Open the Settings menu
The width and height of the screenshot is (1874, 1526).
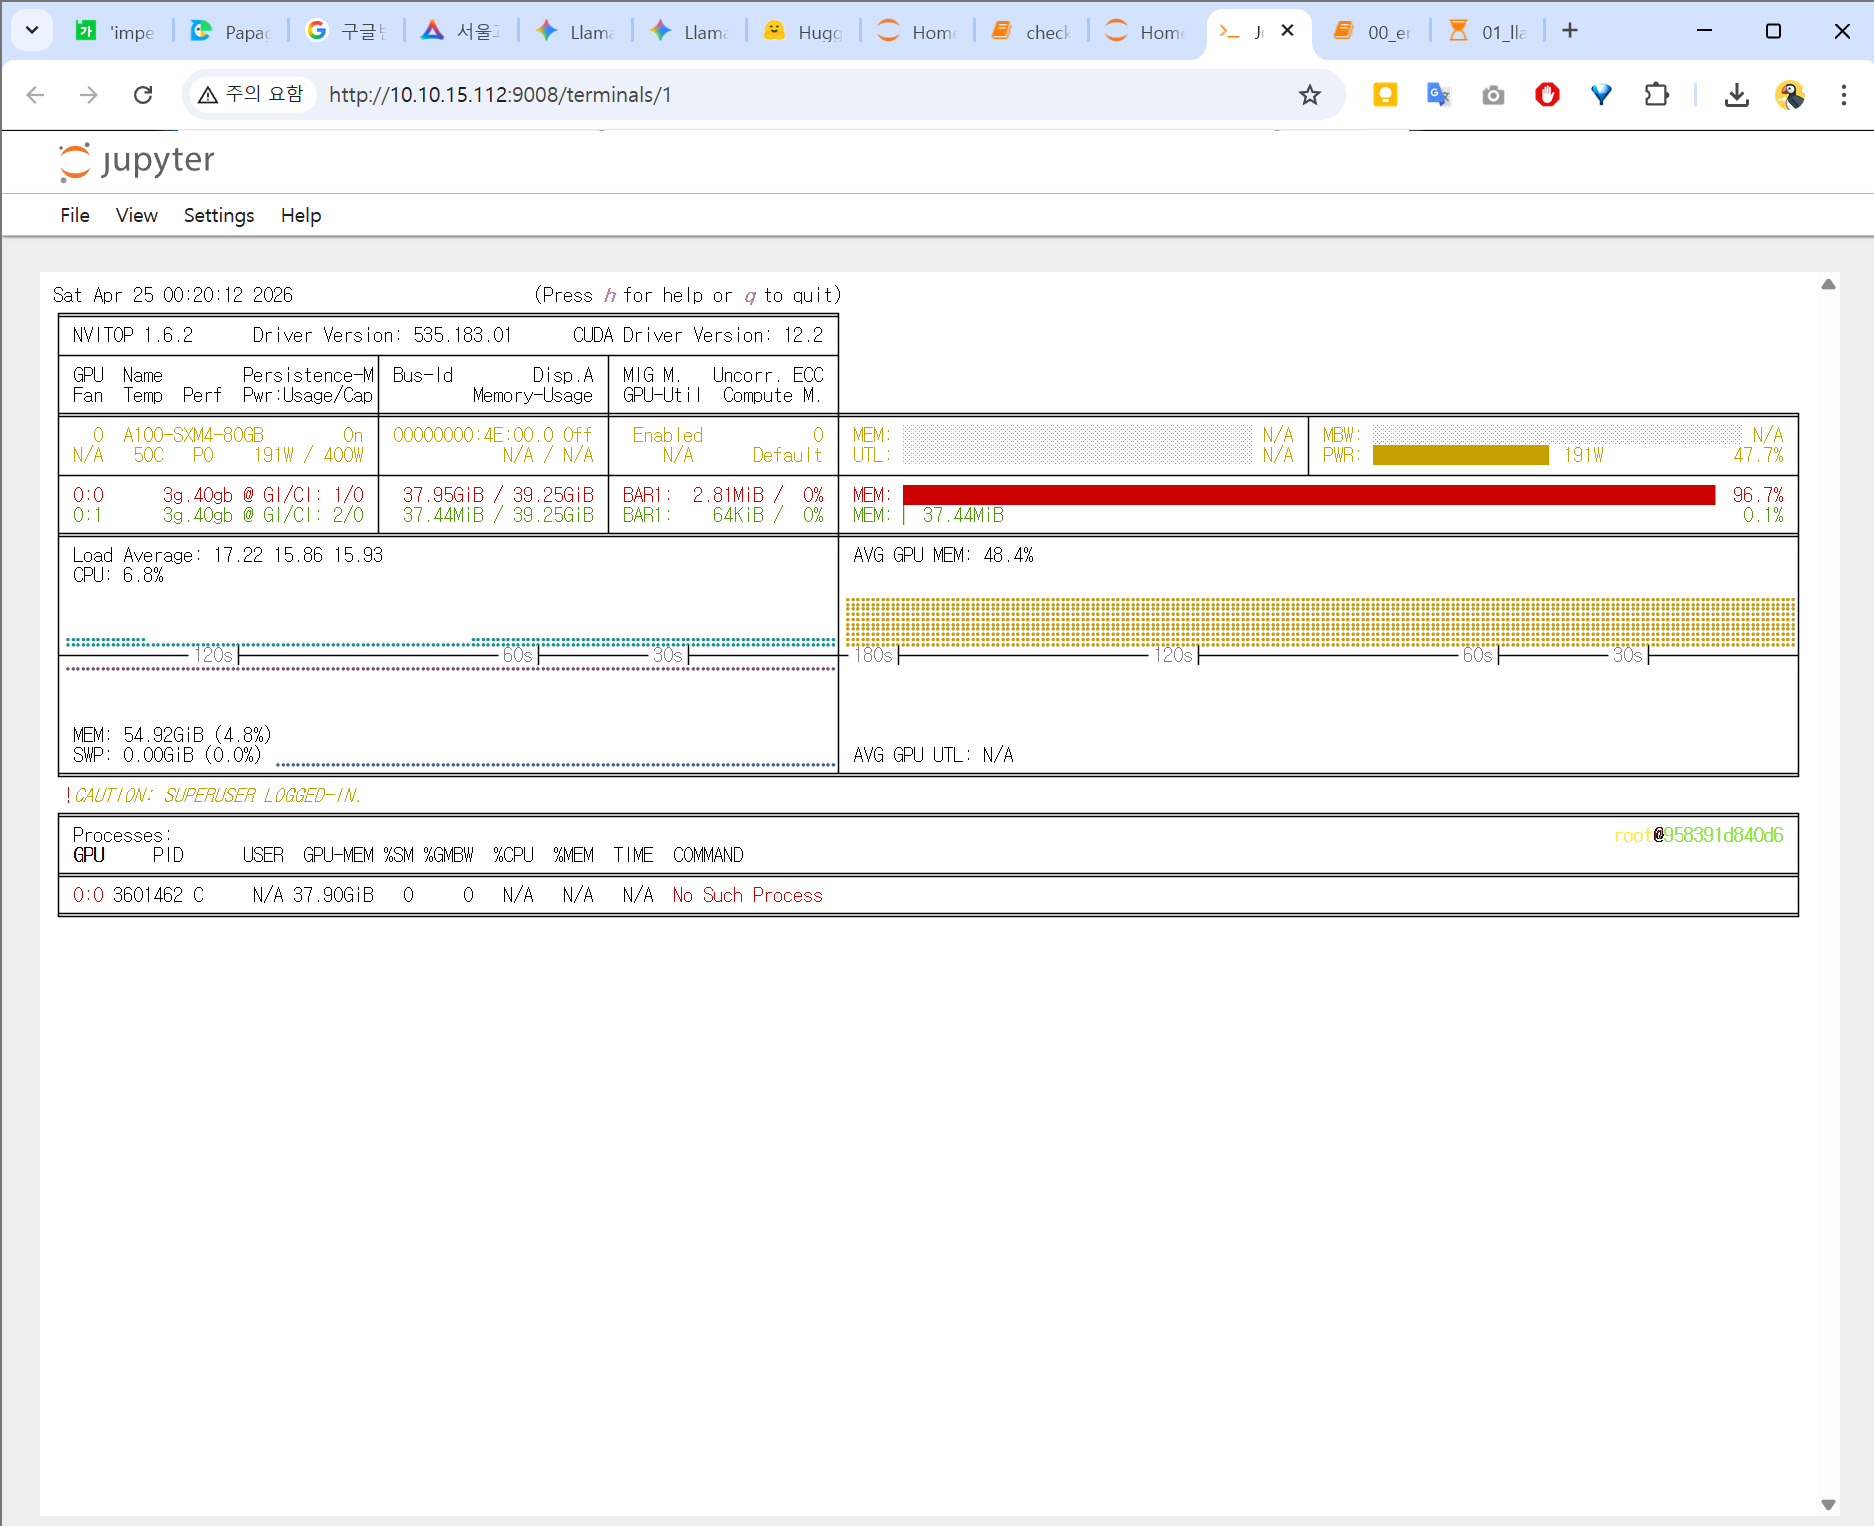[219, 216]
